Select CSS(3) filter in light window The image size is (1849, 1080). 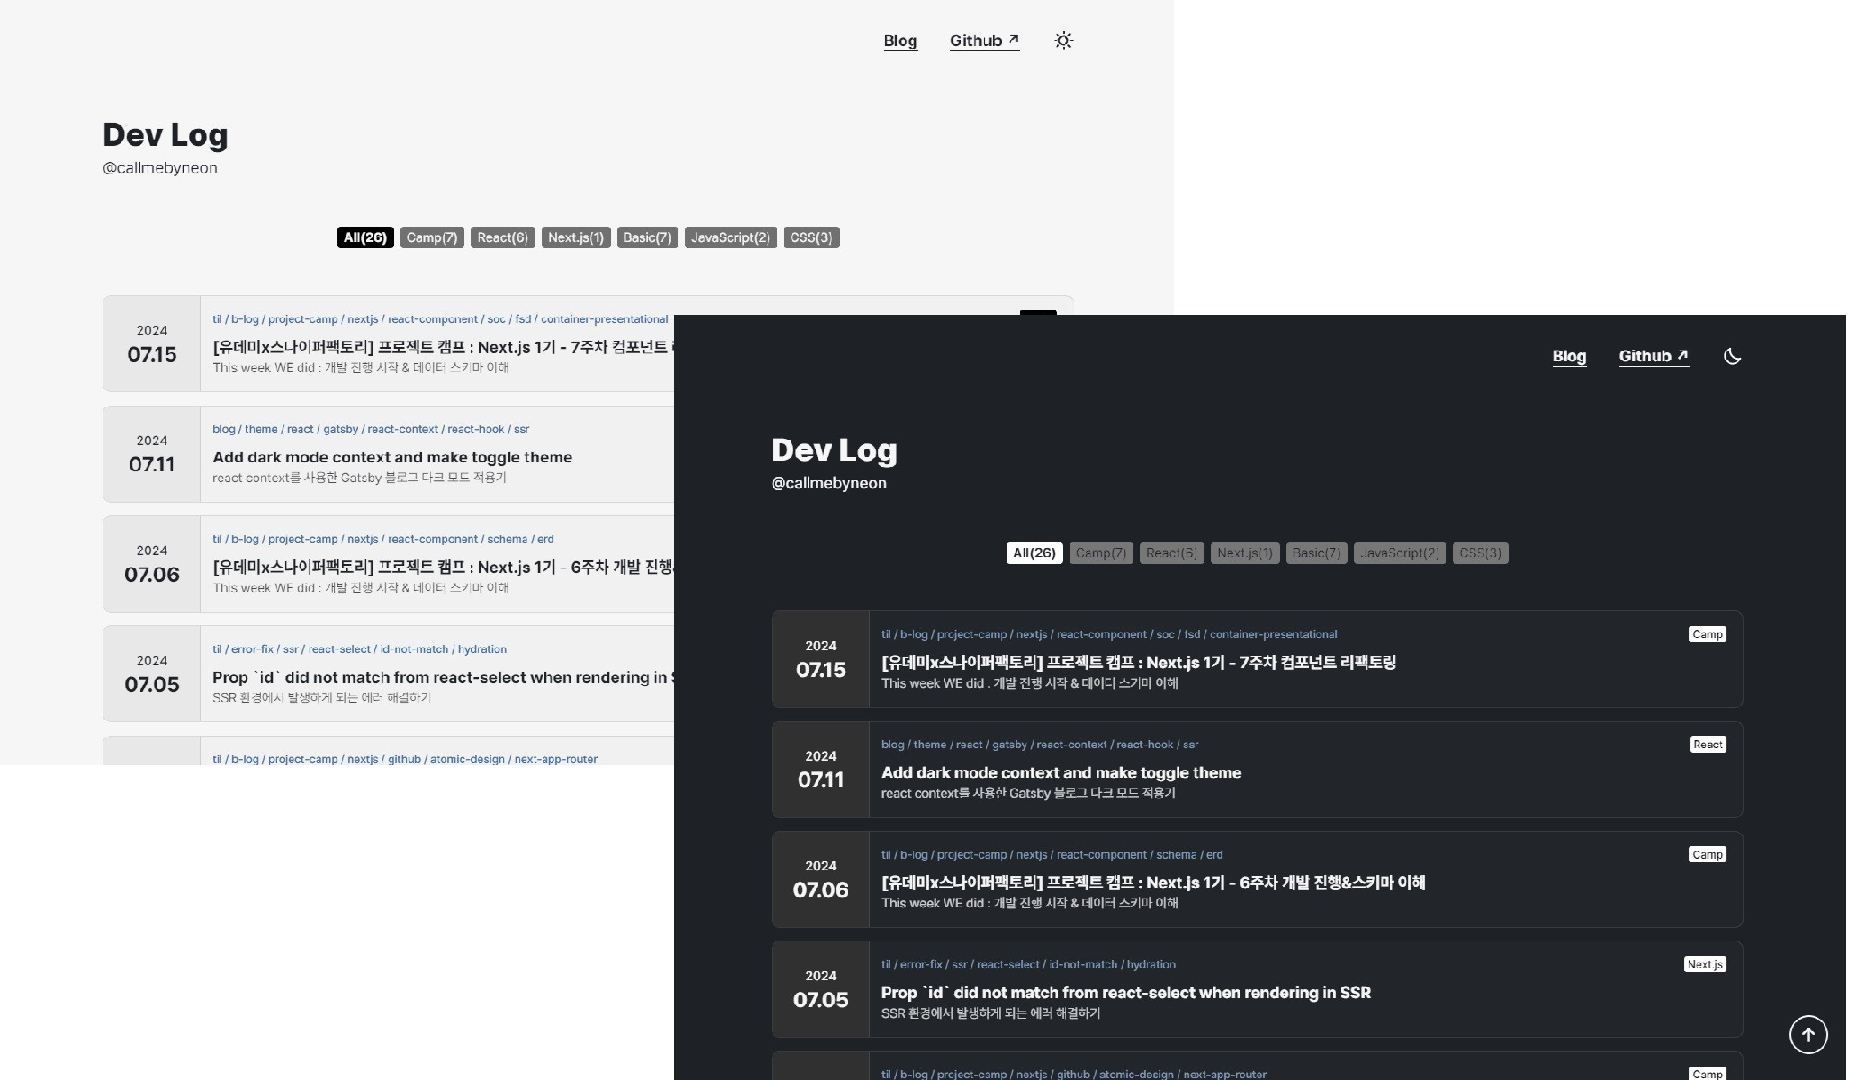(x=811, y=238)
